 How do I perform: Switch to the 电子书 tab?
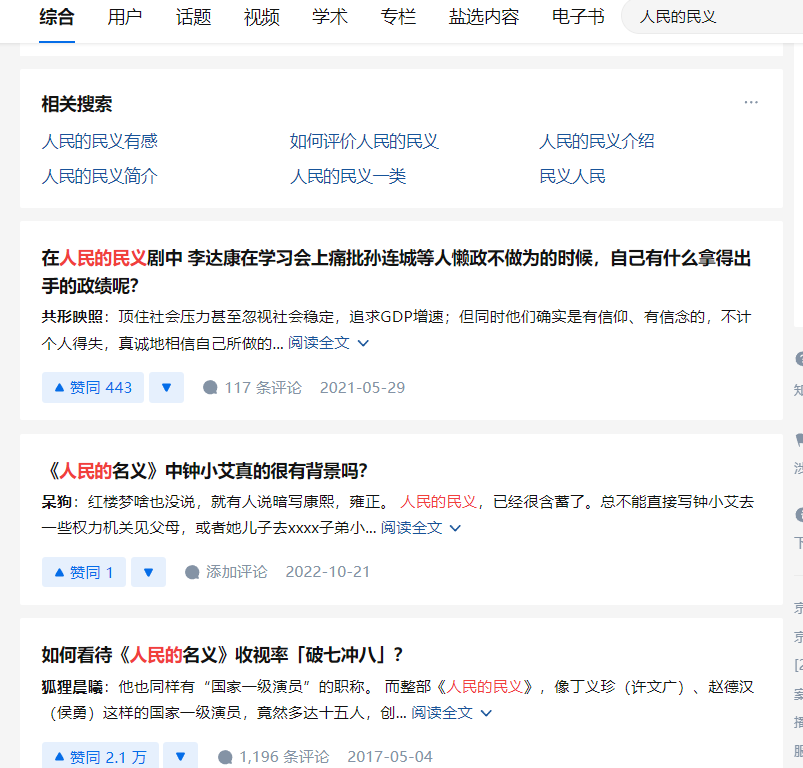click(x=578, y=17)
